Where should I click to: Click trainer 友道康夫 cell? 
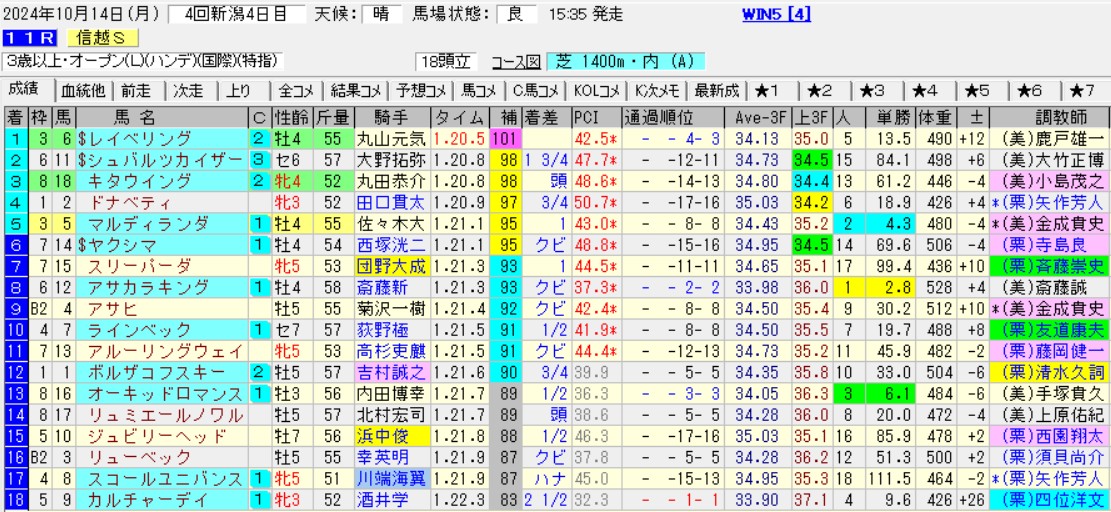click(1049, 329)
